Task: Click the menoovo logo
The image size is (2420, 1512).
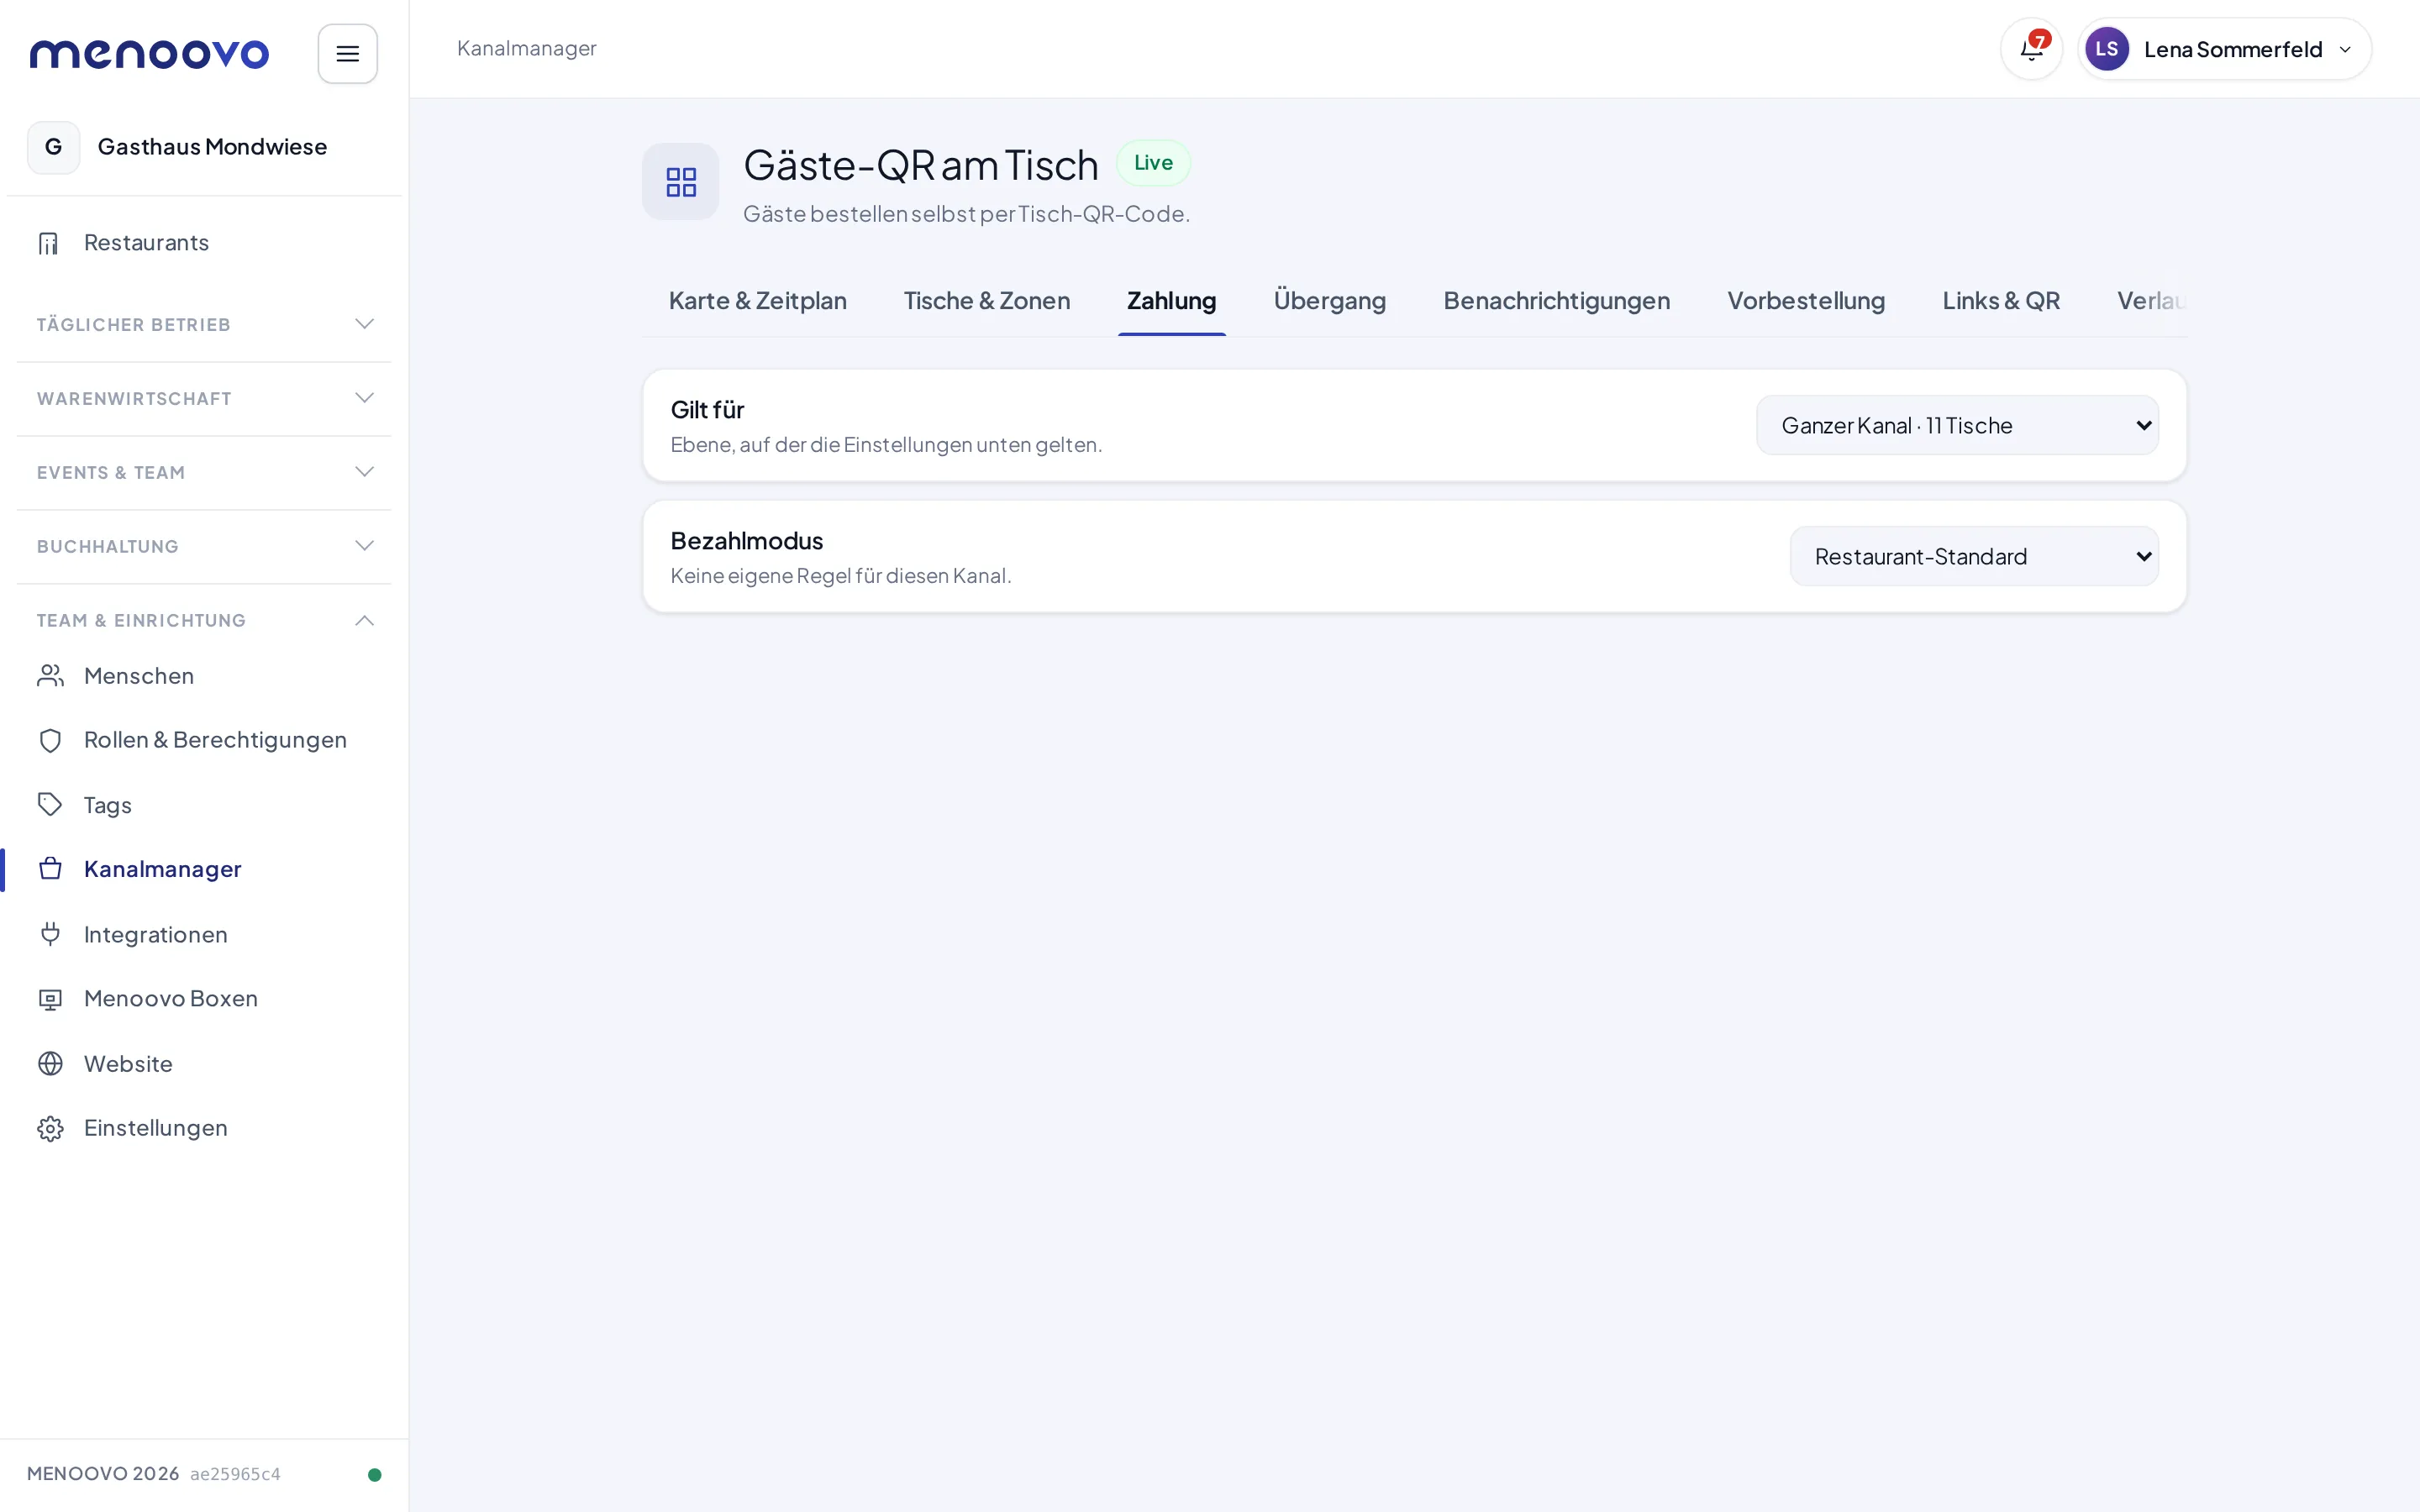Action: pyautogui.click(x=149, y=54)
